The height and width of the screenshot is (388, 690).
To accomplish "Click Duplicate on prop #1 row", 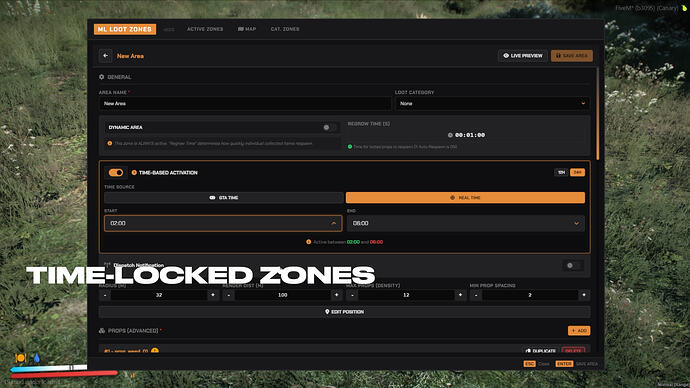I will 540,351.
